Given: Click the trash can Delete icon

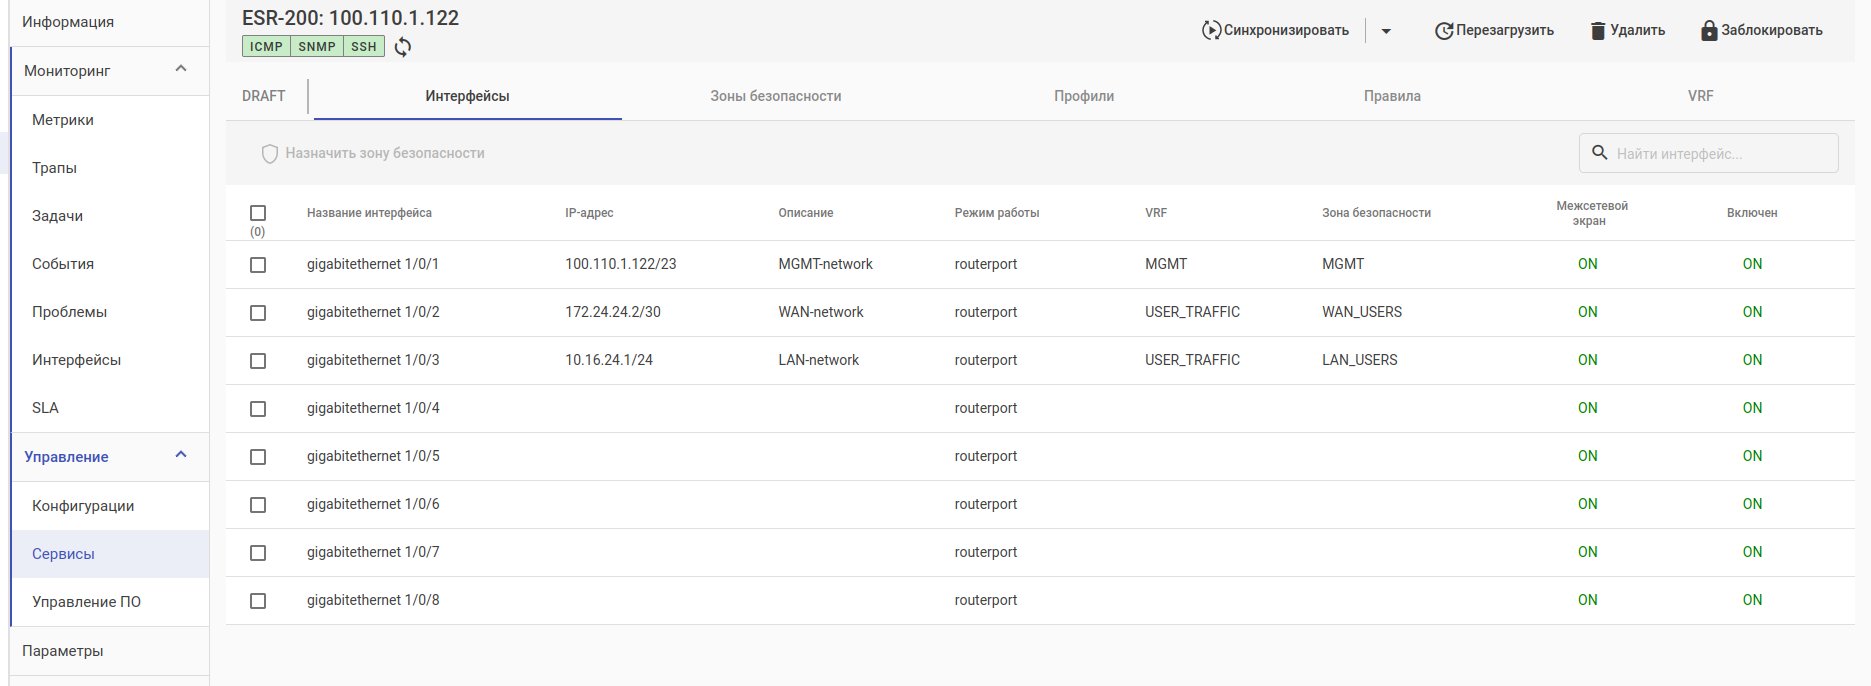Looking at the screenshot, I should tap(1598, 31).
